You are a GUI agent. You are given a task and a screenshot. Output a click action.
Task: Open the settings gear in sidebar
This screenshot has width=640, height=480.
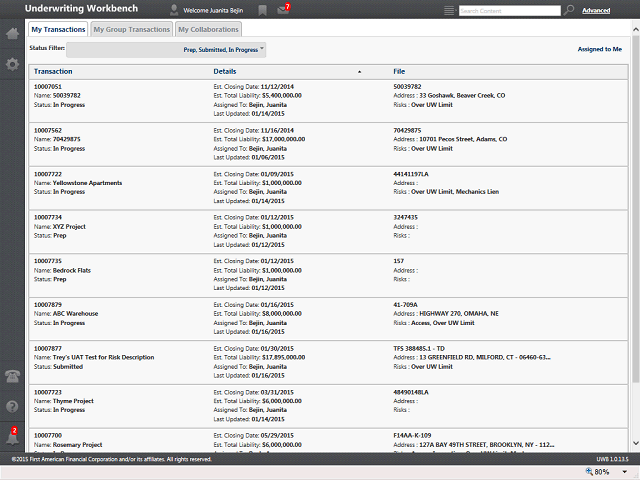coord(12,64)
